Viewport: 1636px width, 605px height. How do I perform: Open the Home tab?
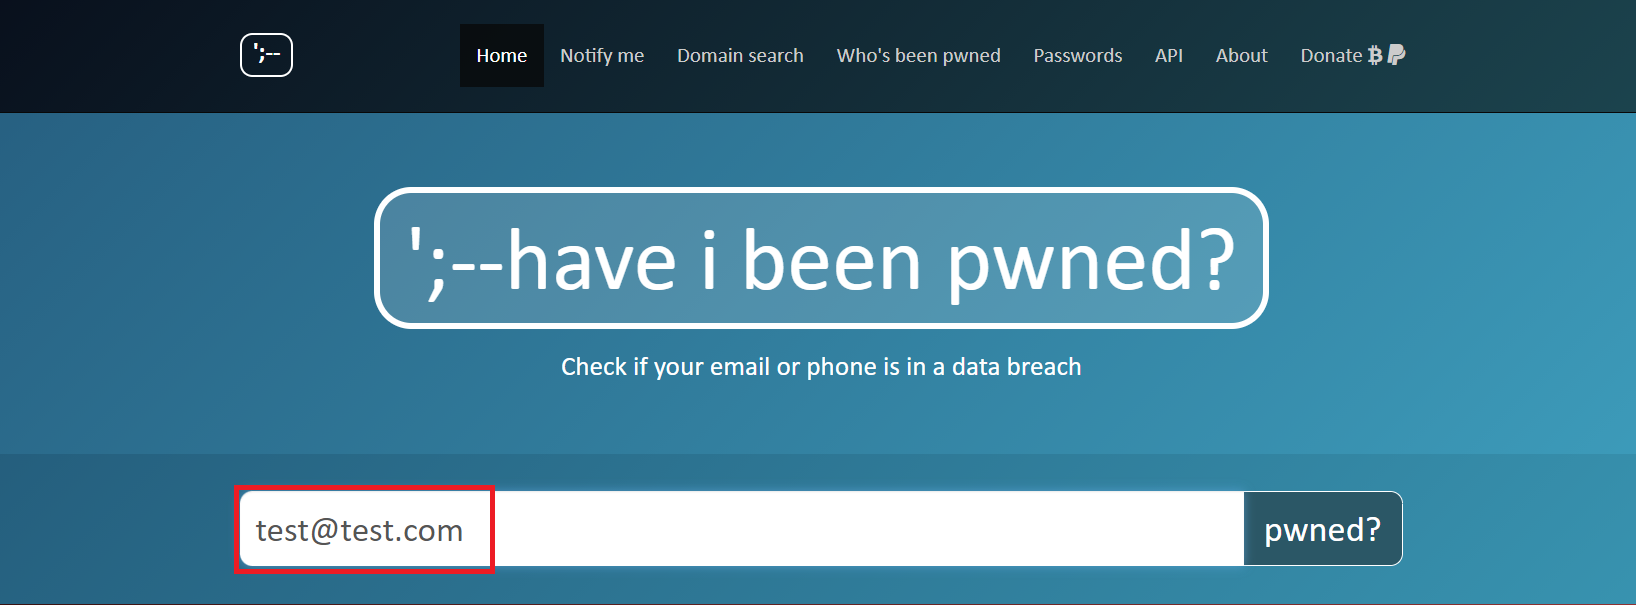point(501,56)
